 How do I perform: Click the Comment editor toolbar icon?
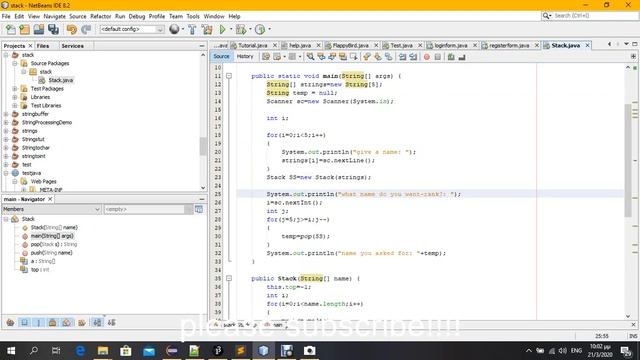451,57
